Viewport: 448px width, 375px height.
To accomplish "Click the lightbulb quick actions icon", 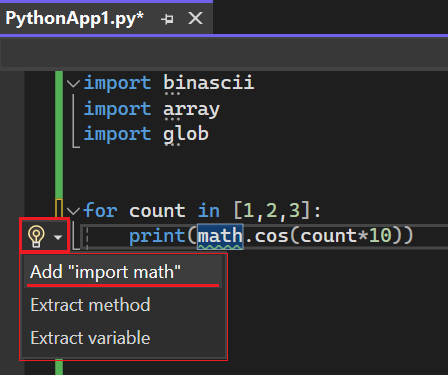I will (36, 236).
